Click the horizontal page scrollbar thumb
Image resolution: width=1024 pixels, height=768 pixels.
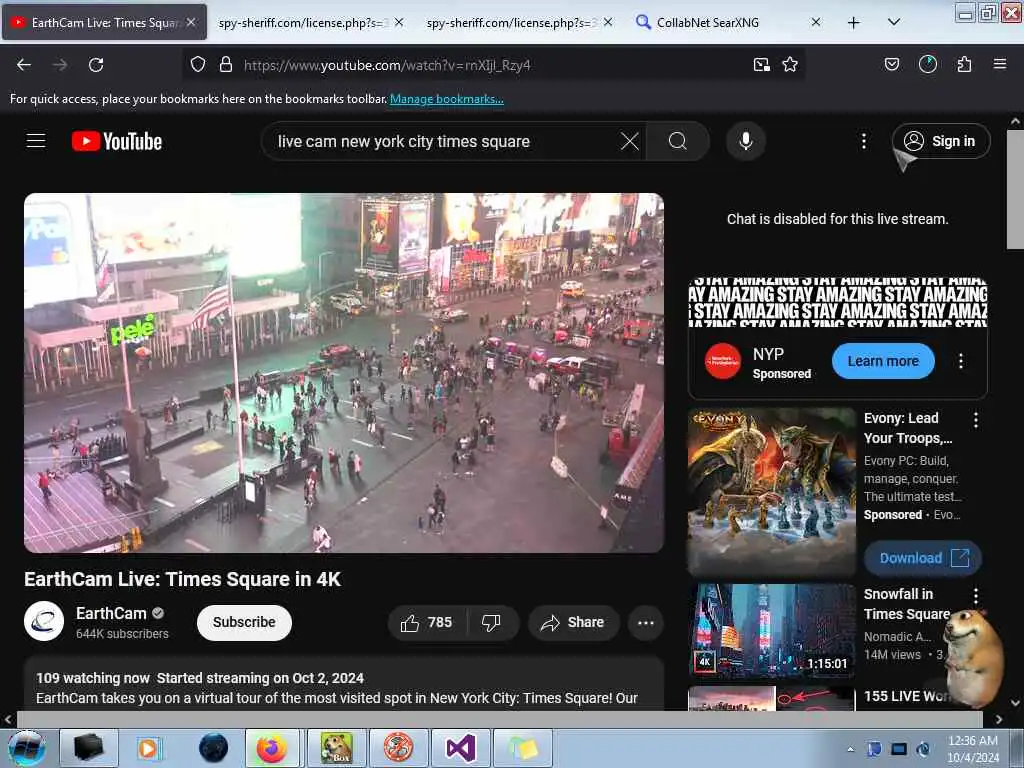pyautogui.click(x=500, y=719)
